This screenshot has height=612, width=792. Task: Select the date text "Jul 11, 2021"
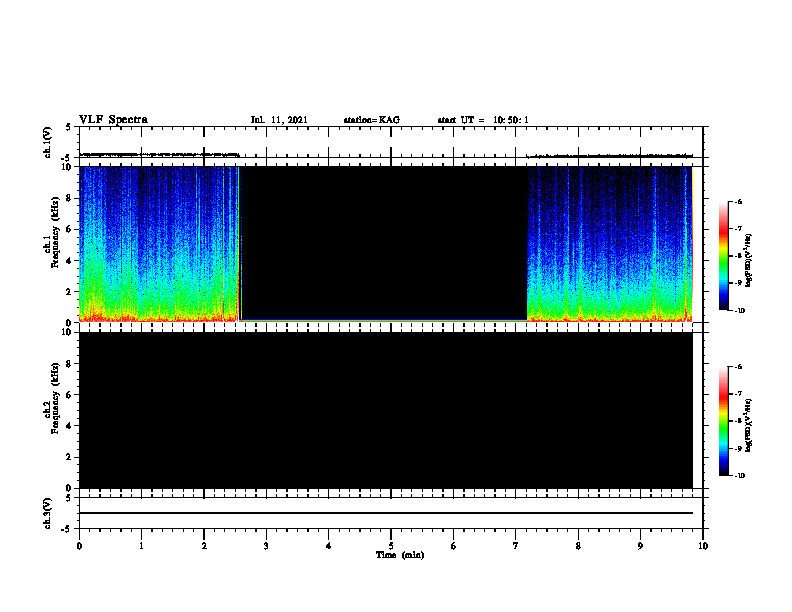click(279, 120)
